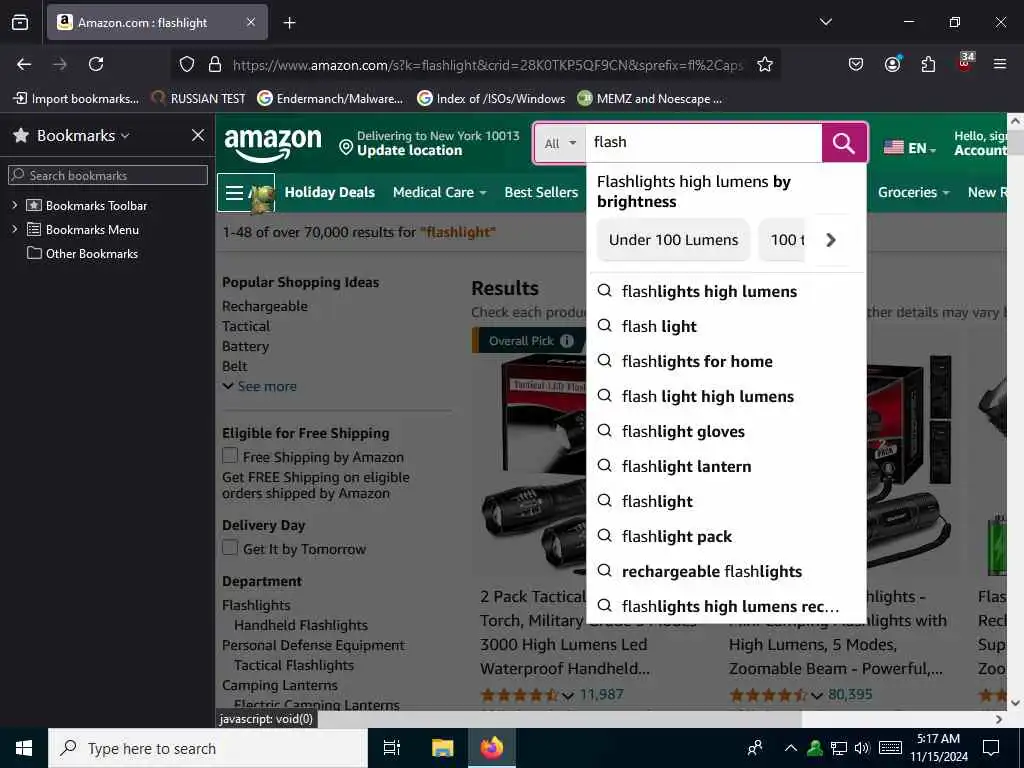Open Handheld Flashlights department link

point(301,625)
